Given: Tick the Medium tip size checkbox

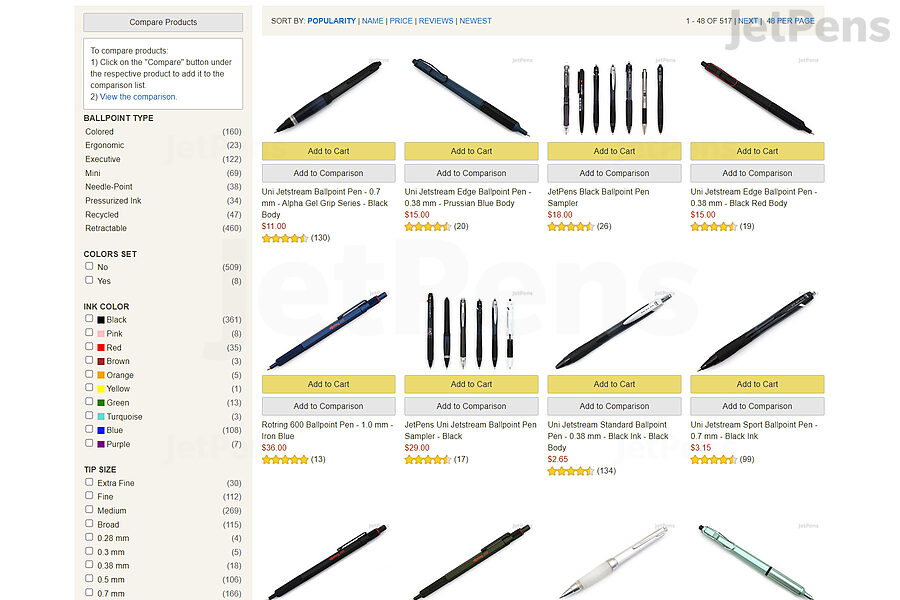Looking at the screenshot, I should tap(89, 509).
